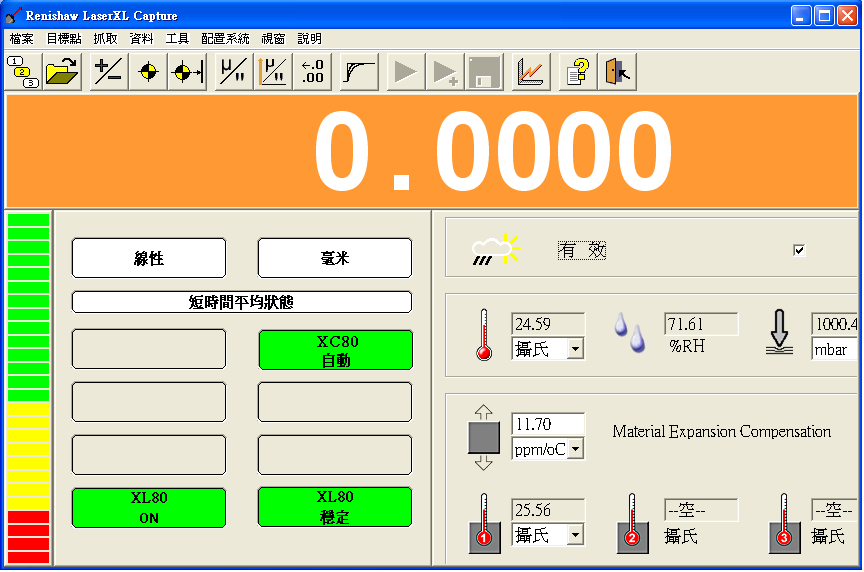864x572 pixels.
Task: Minimize the Renishaw LaserXL Capture window
Action: tap(801, 15)
